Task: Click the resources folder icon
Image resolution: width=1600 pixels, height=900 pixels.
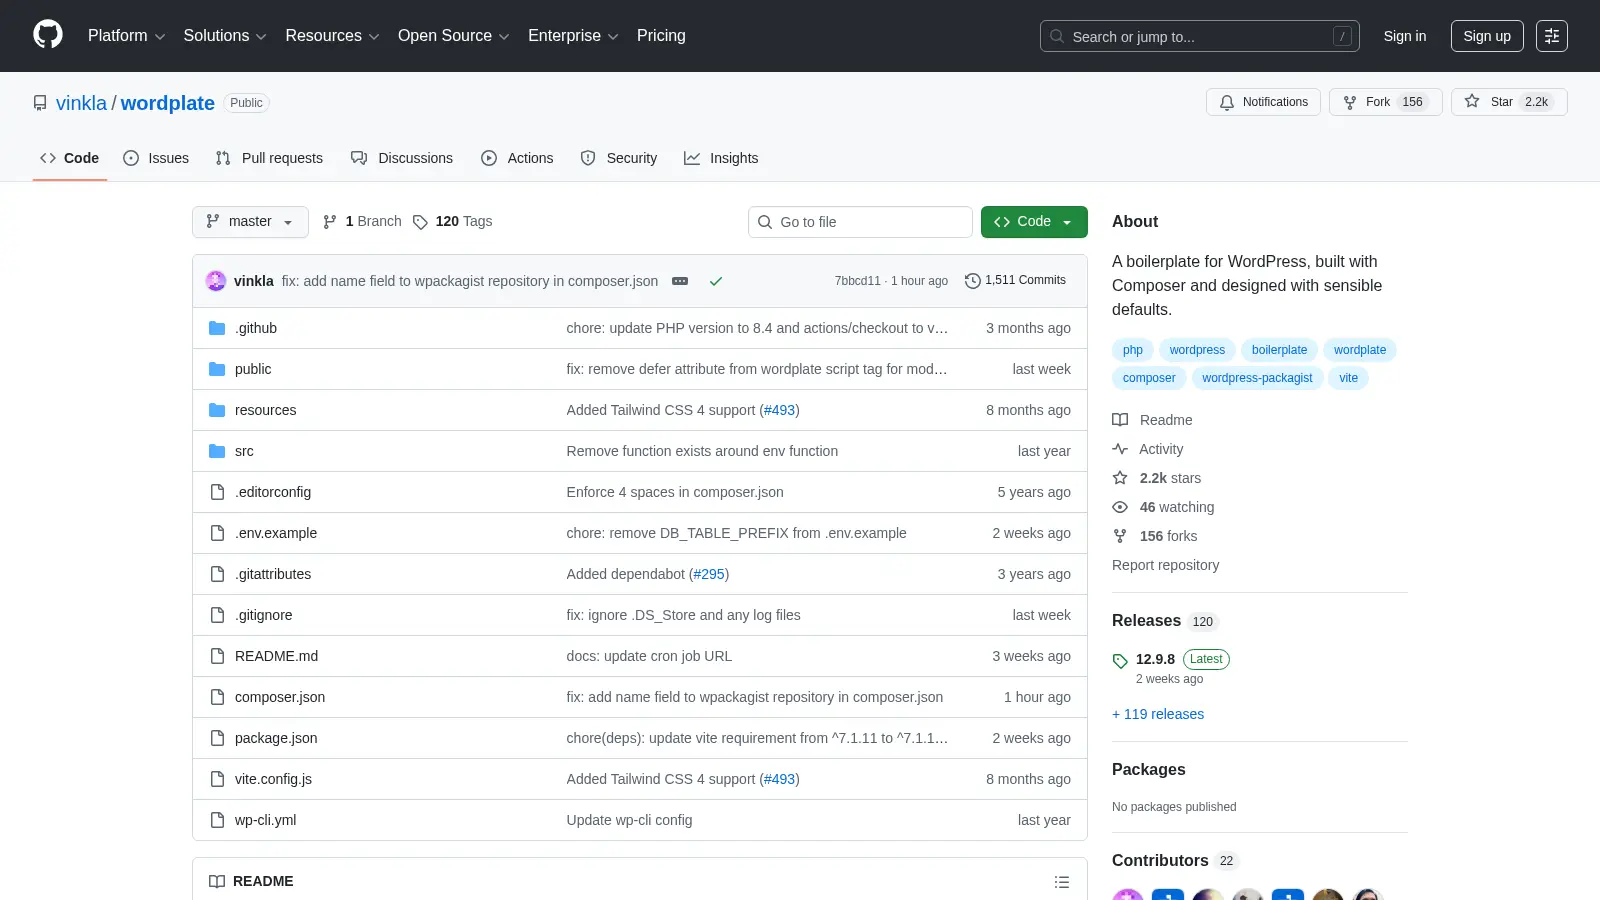Action: [217, 410]
